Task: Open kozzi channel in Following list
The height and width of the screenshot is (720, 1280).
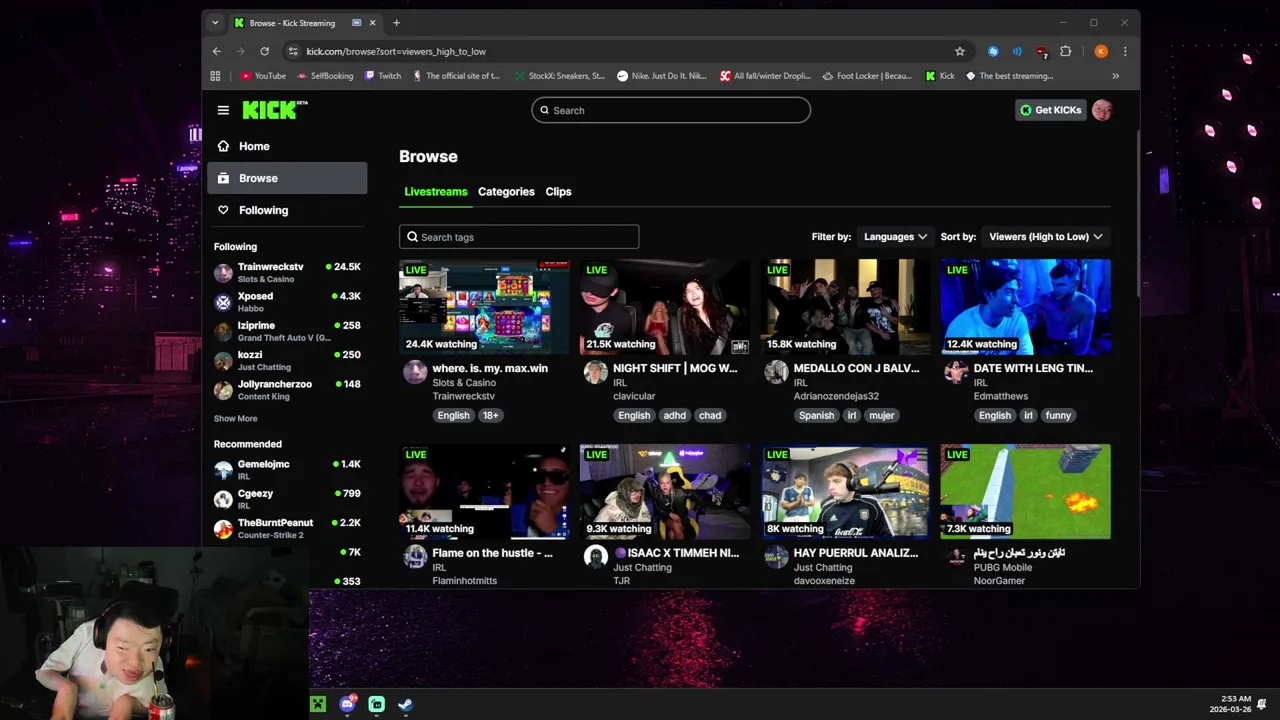Action: pos(287,360)
